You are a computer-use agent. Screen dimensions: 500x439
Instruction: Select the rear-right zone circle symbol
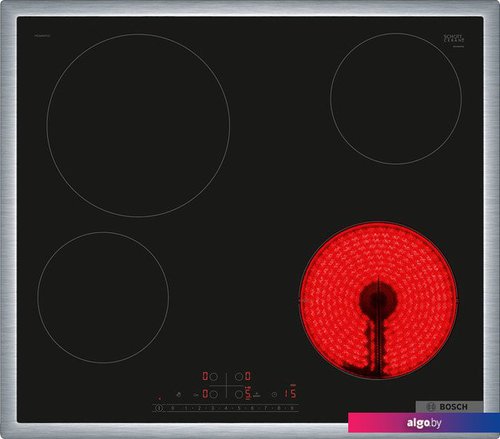pos(239,377)
